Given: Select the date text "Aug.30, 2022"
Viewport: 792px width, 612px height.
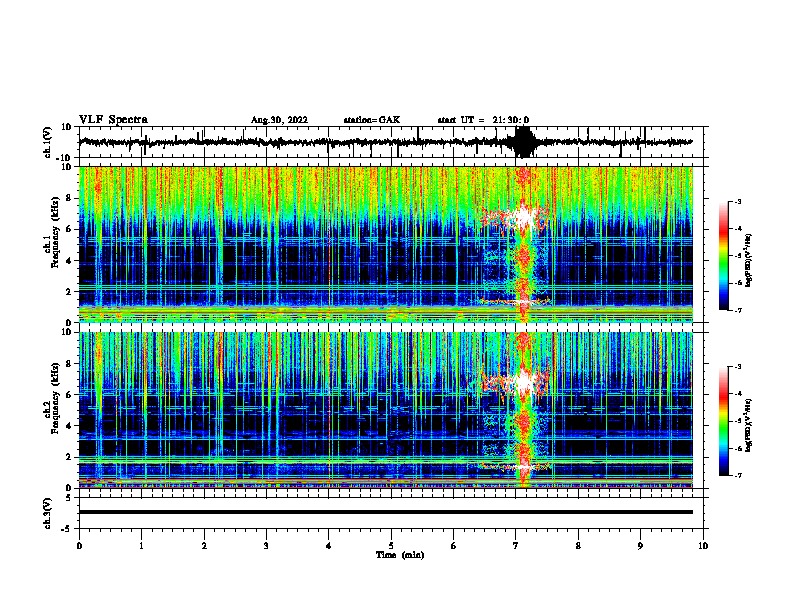Looking at the screenshot, I should click(279, 120).
